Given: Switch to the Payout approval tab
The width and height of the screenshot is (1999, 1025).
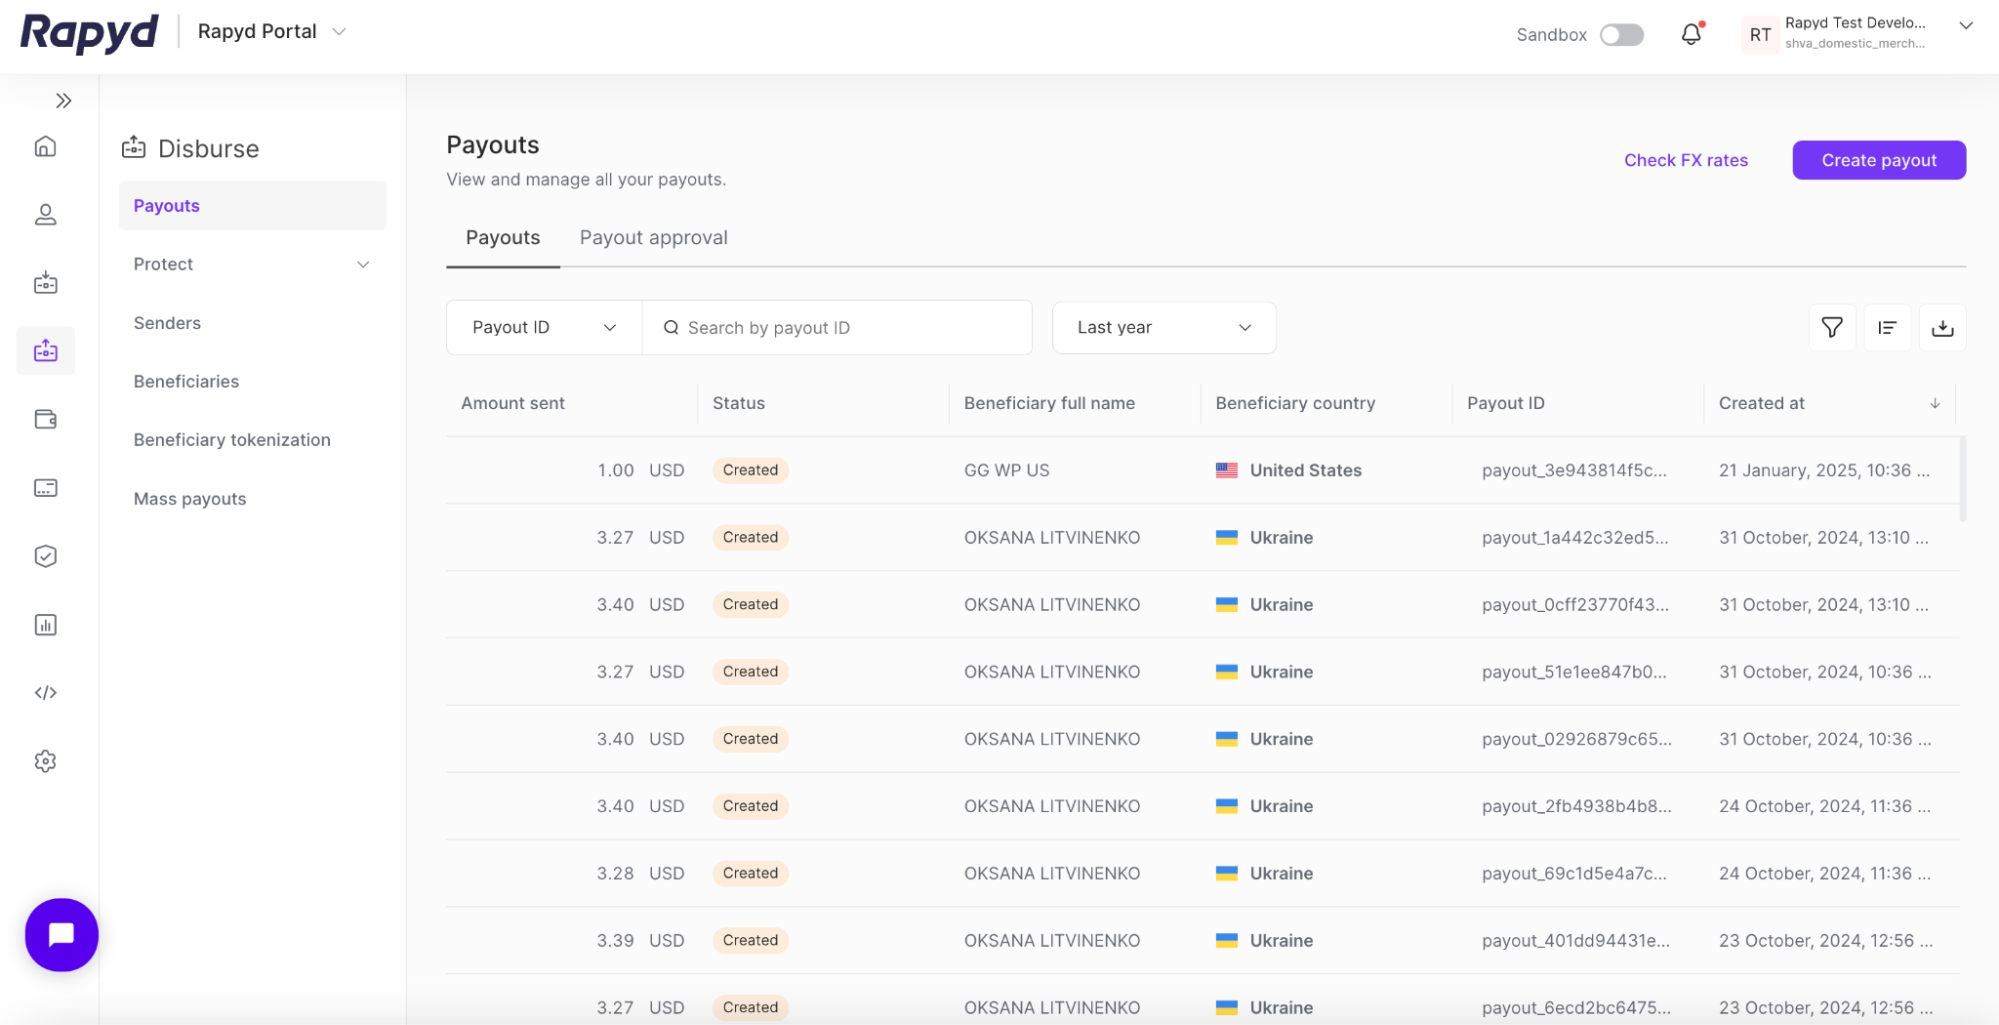Looking at the screenshot, I should pos(653,237).
